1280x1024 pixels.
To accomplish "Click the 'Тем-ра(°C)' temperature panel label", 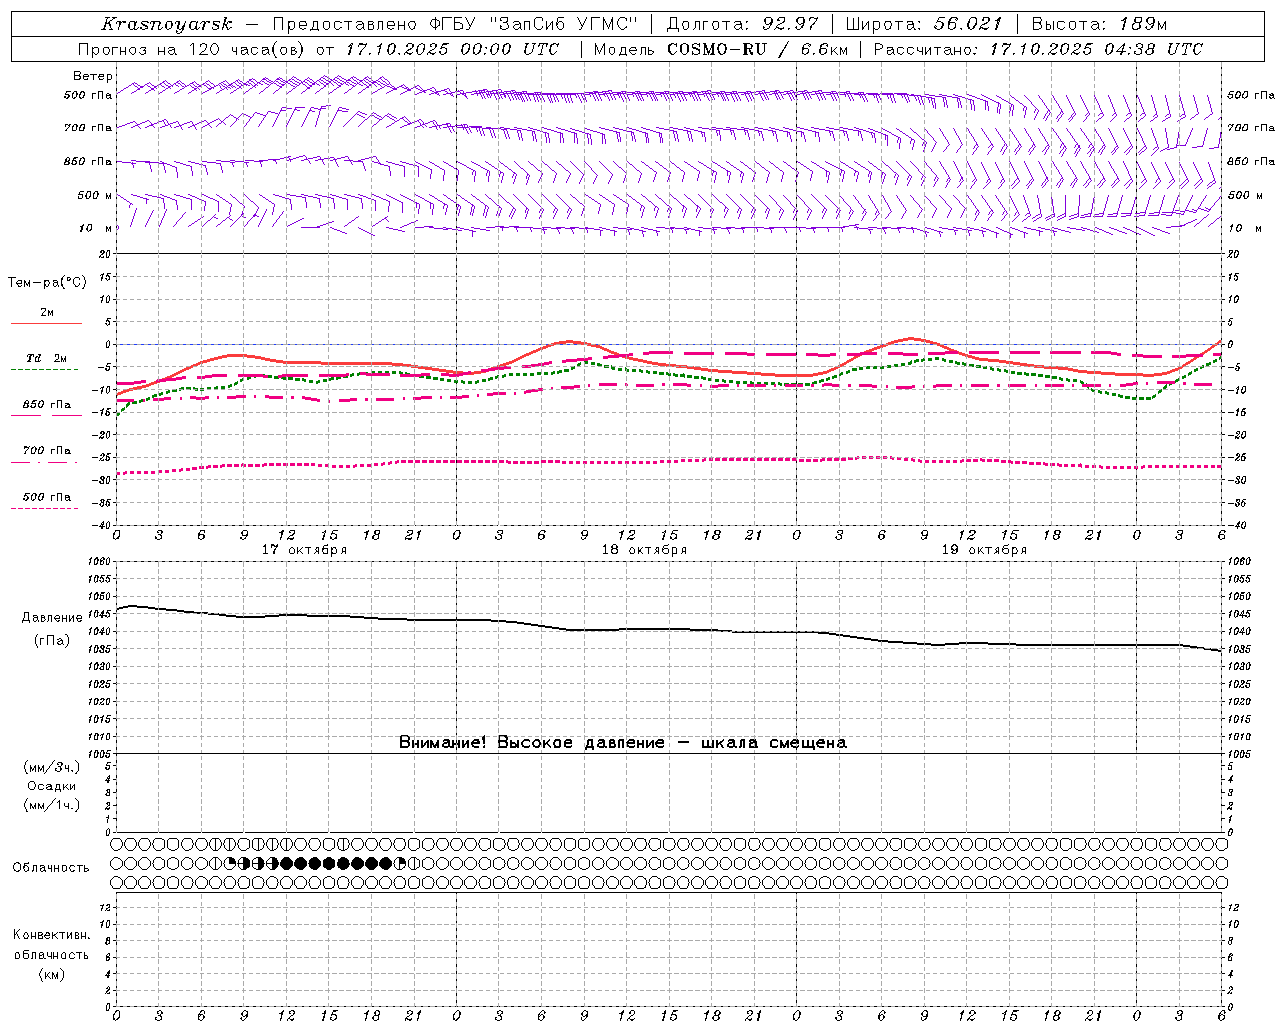I will tap(47, 282).
